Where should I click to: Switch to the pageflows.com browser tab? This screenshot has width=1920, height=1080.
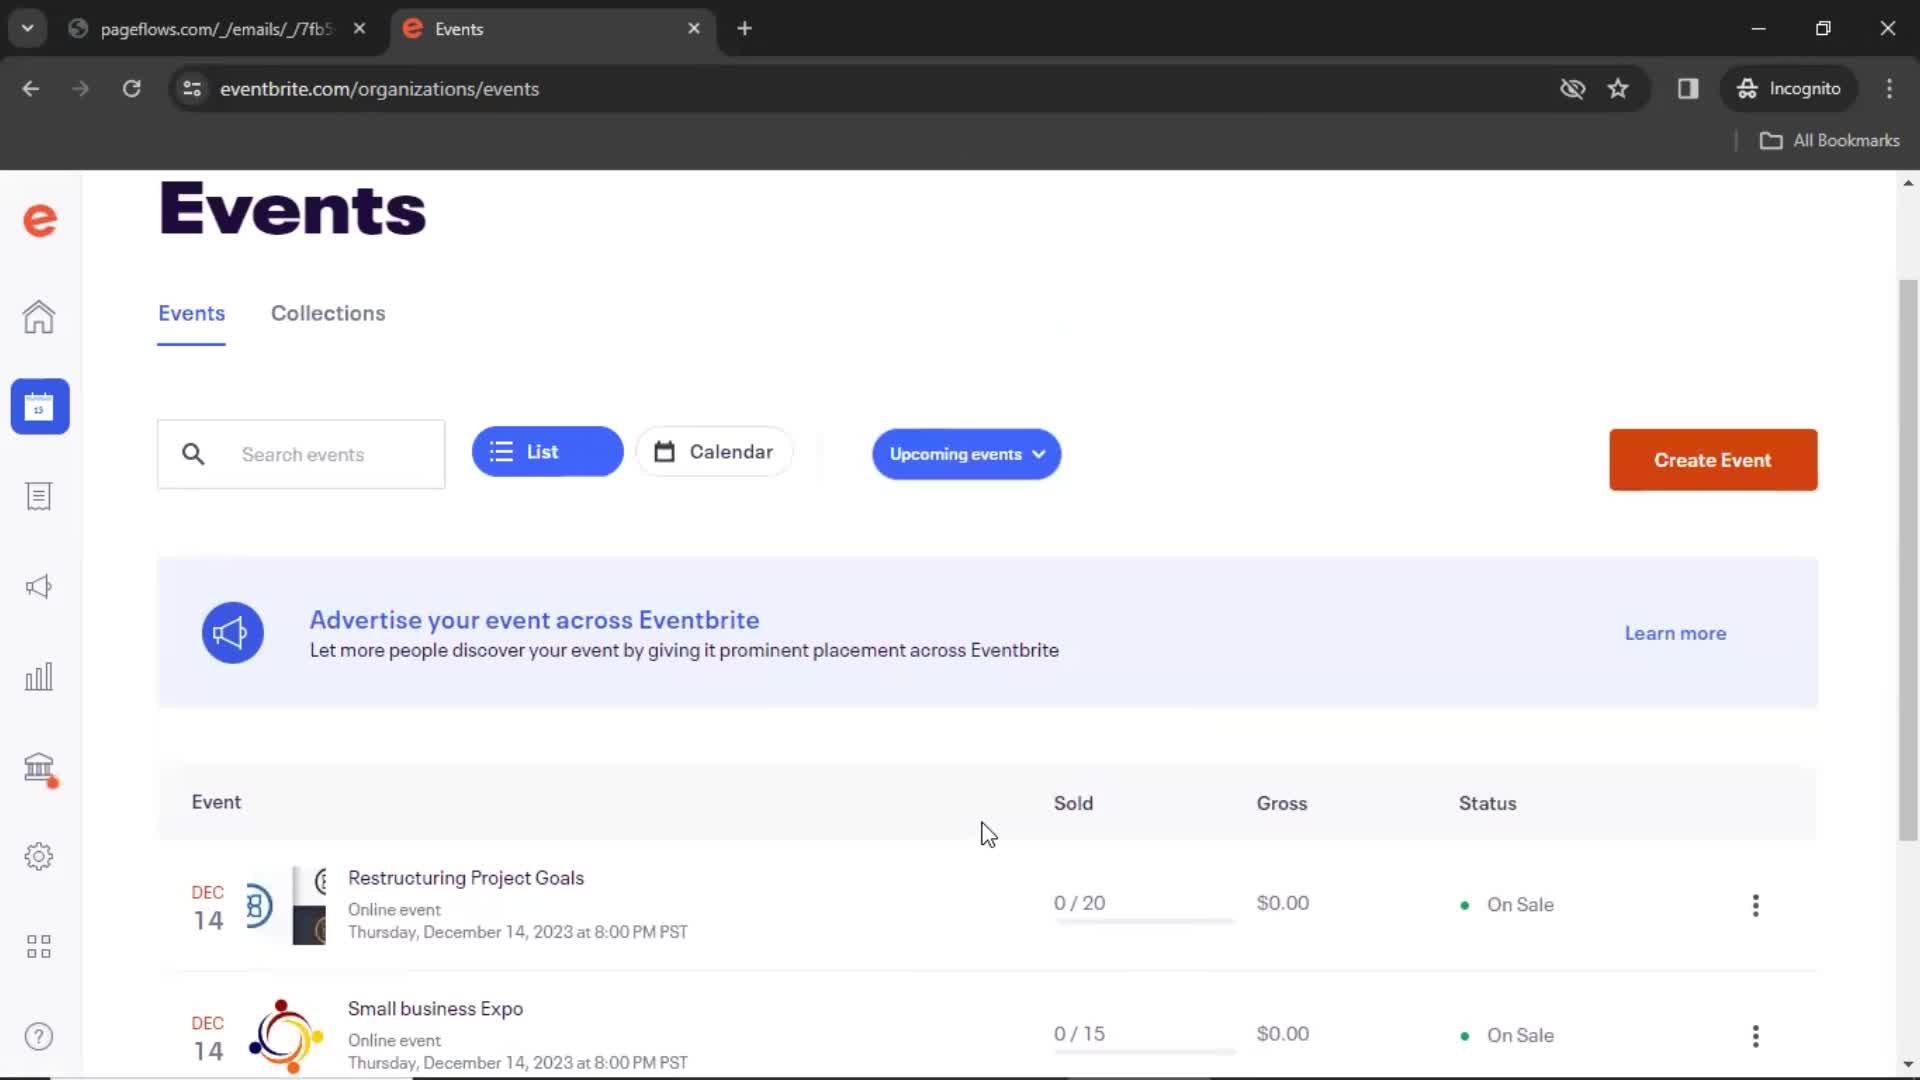(218, 29)
